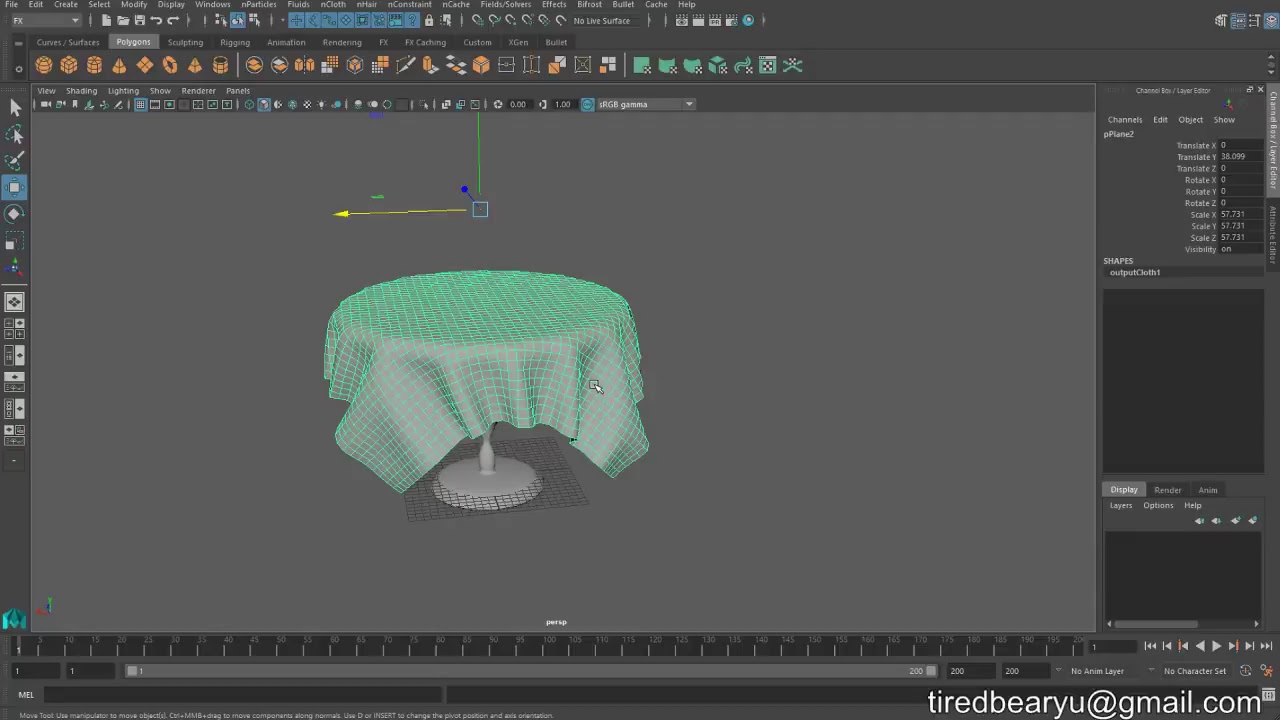Open the nCloth menu
Screen dimensions: 1280x720
point(333,5)
